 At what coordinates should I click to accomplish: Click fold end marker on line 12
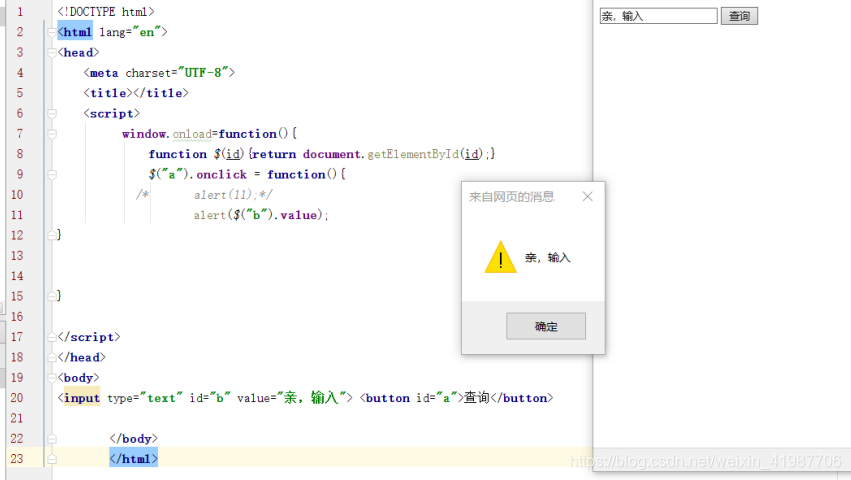click(x=52, y=235)
